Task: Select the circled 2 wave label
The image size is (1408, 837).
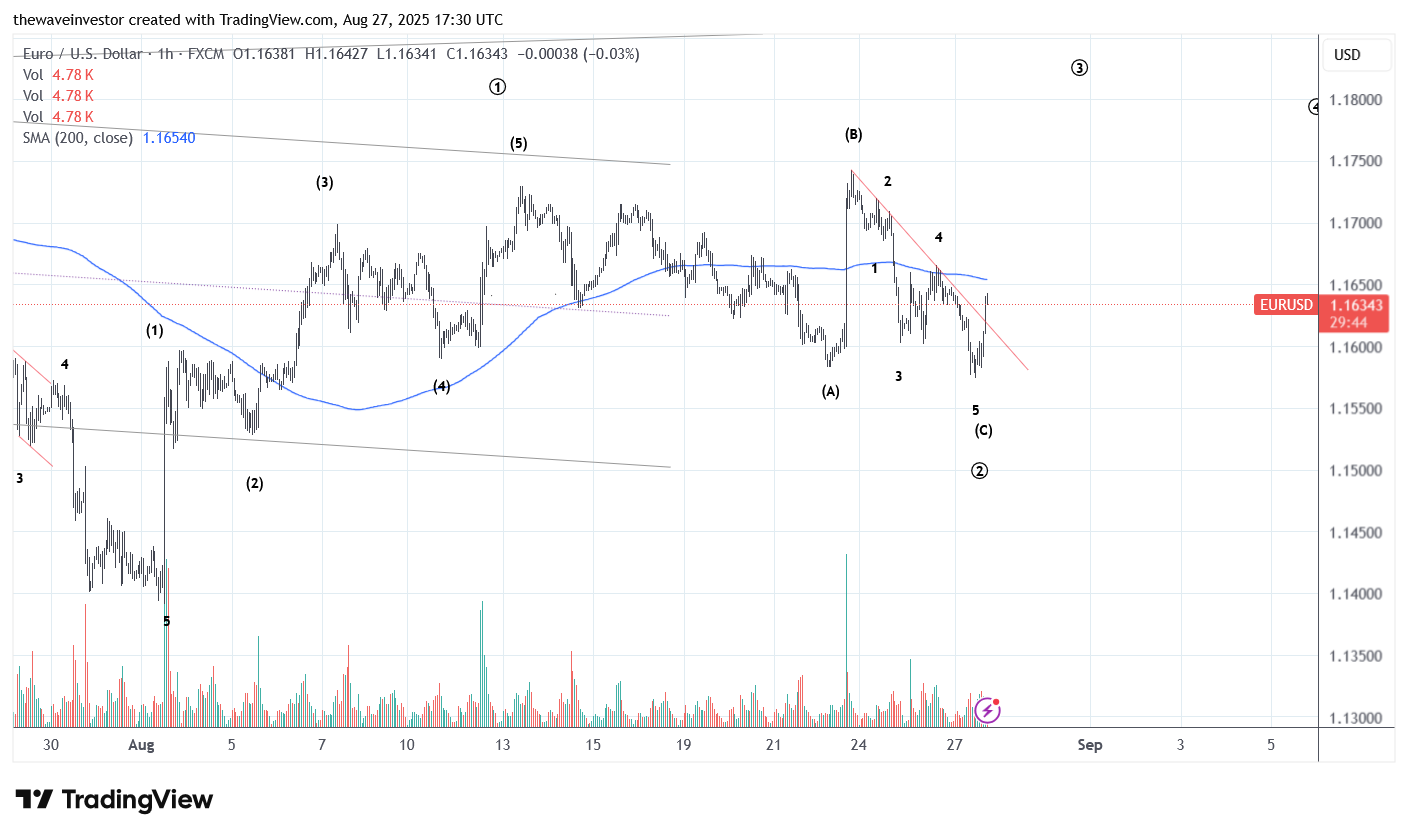Action: pyautogui.click(x=980, y=471)
